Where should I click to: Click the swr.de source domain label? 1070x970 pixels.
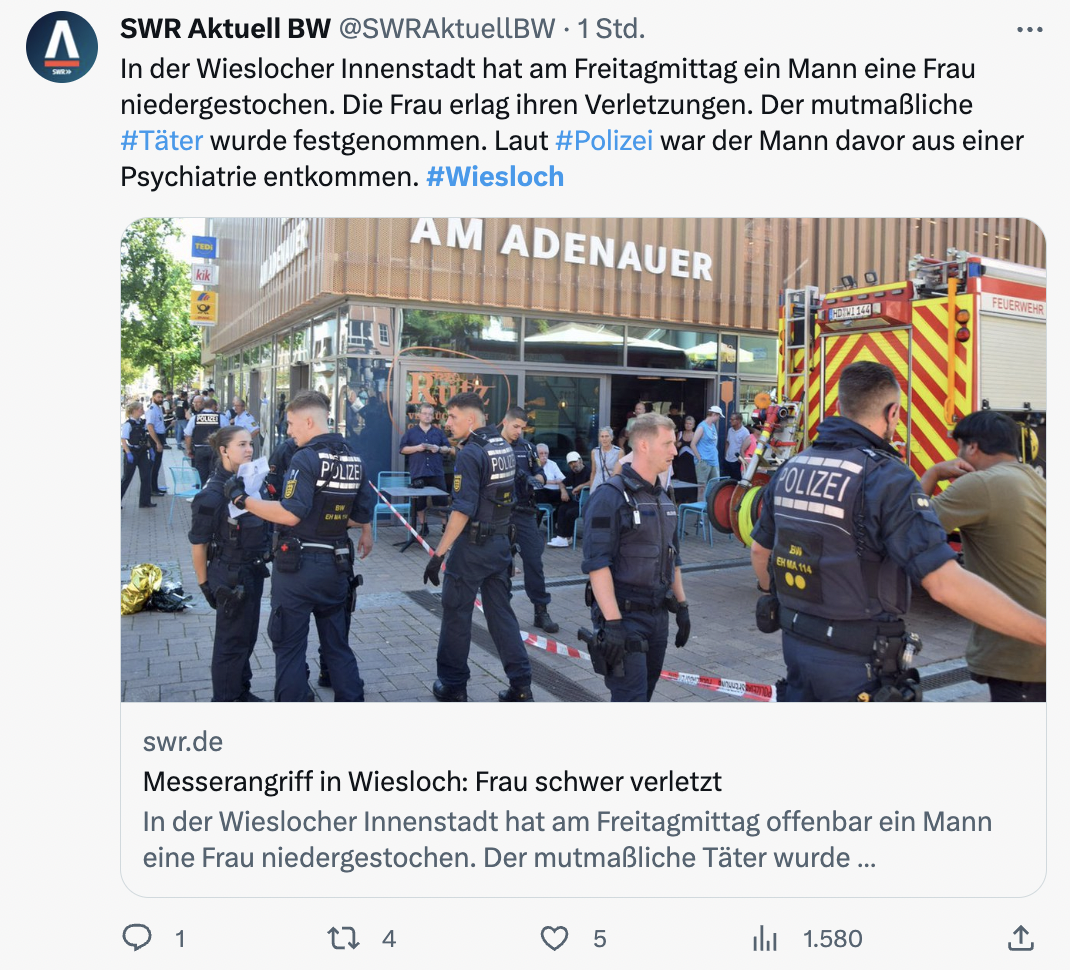[x=183, y=742]
